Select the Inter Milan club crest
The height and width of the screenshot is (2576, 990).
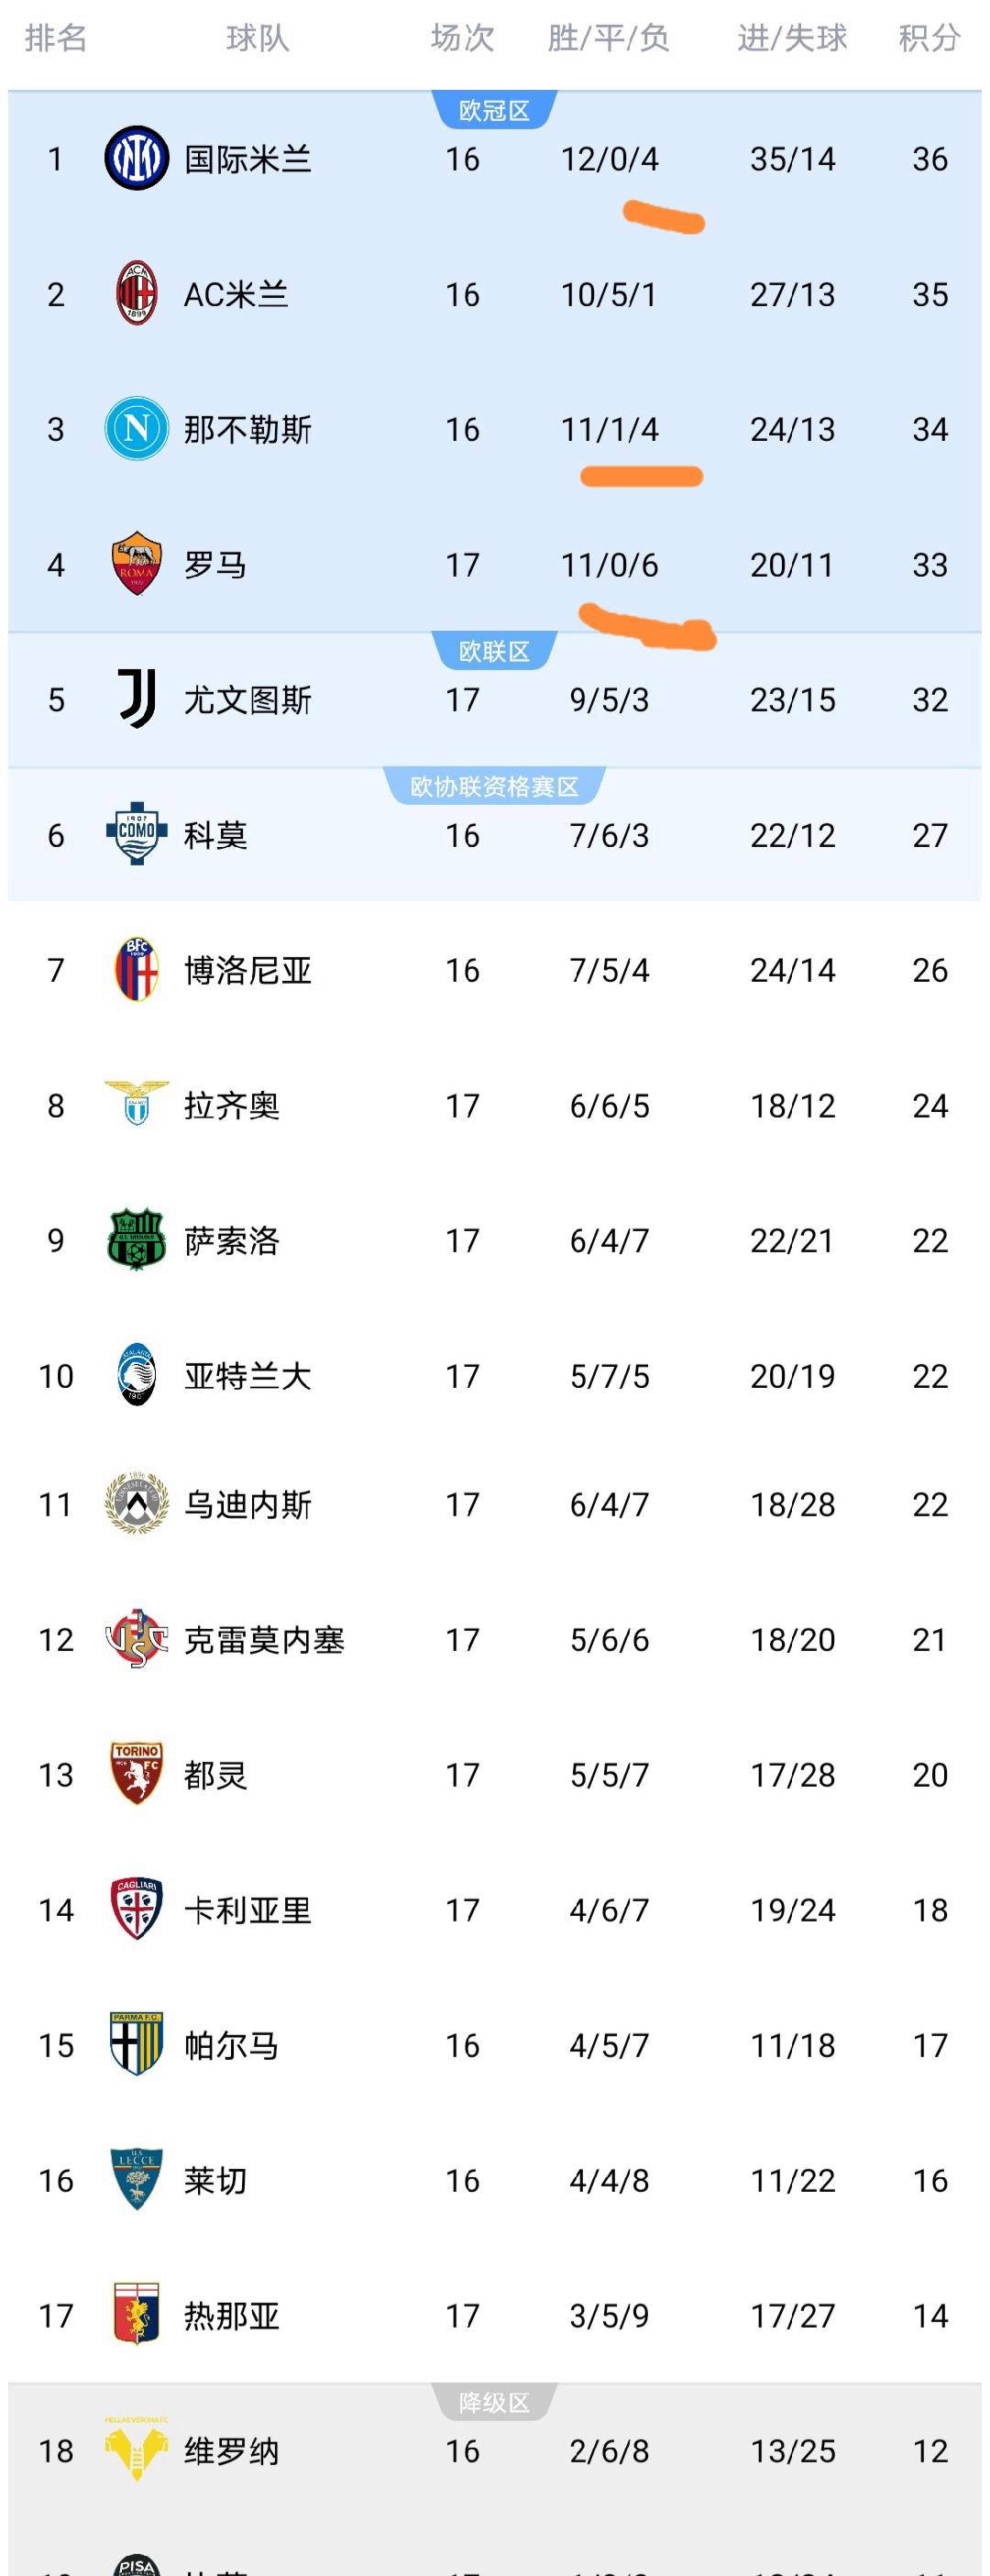(138, 157)
